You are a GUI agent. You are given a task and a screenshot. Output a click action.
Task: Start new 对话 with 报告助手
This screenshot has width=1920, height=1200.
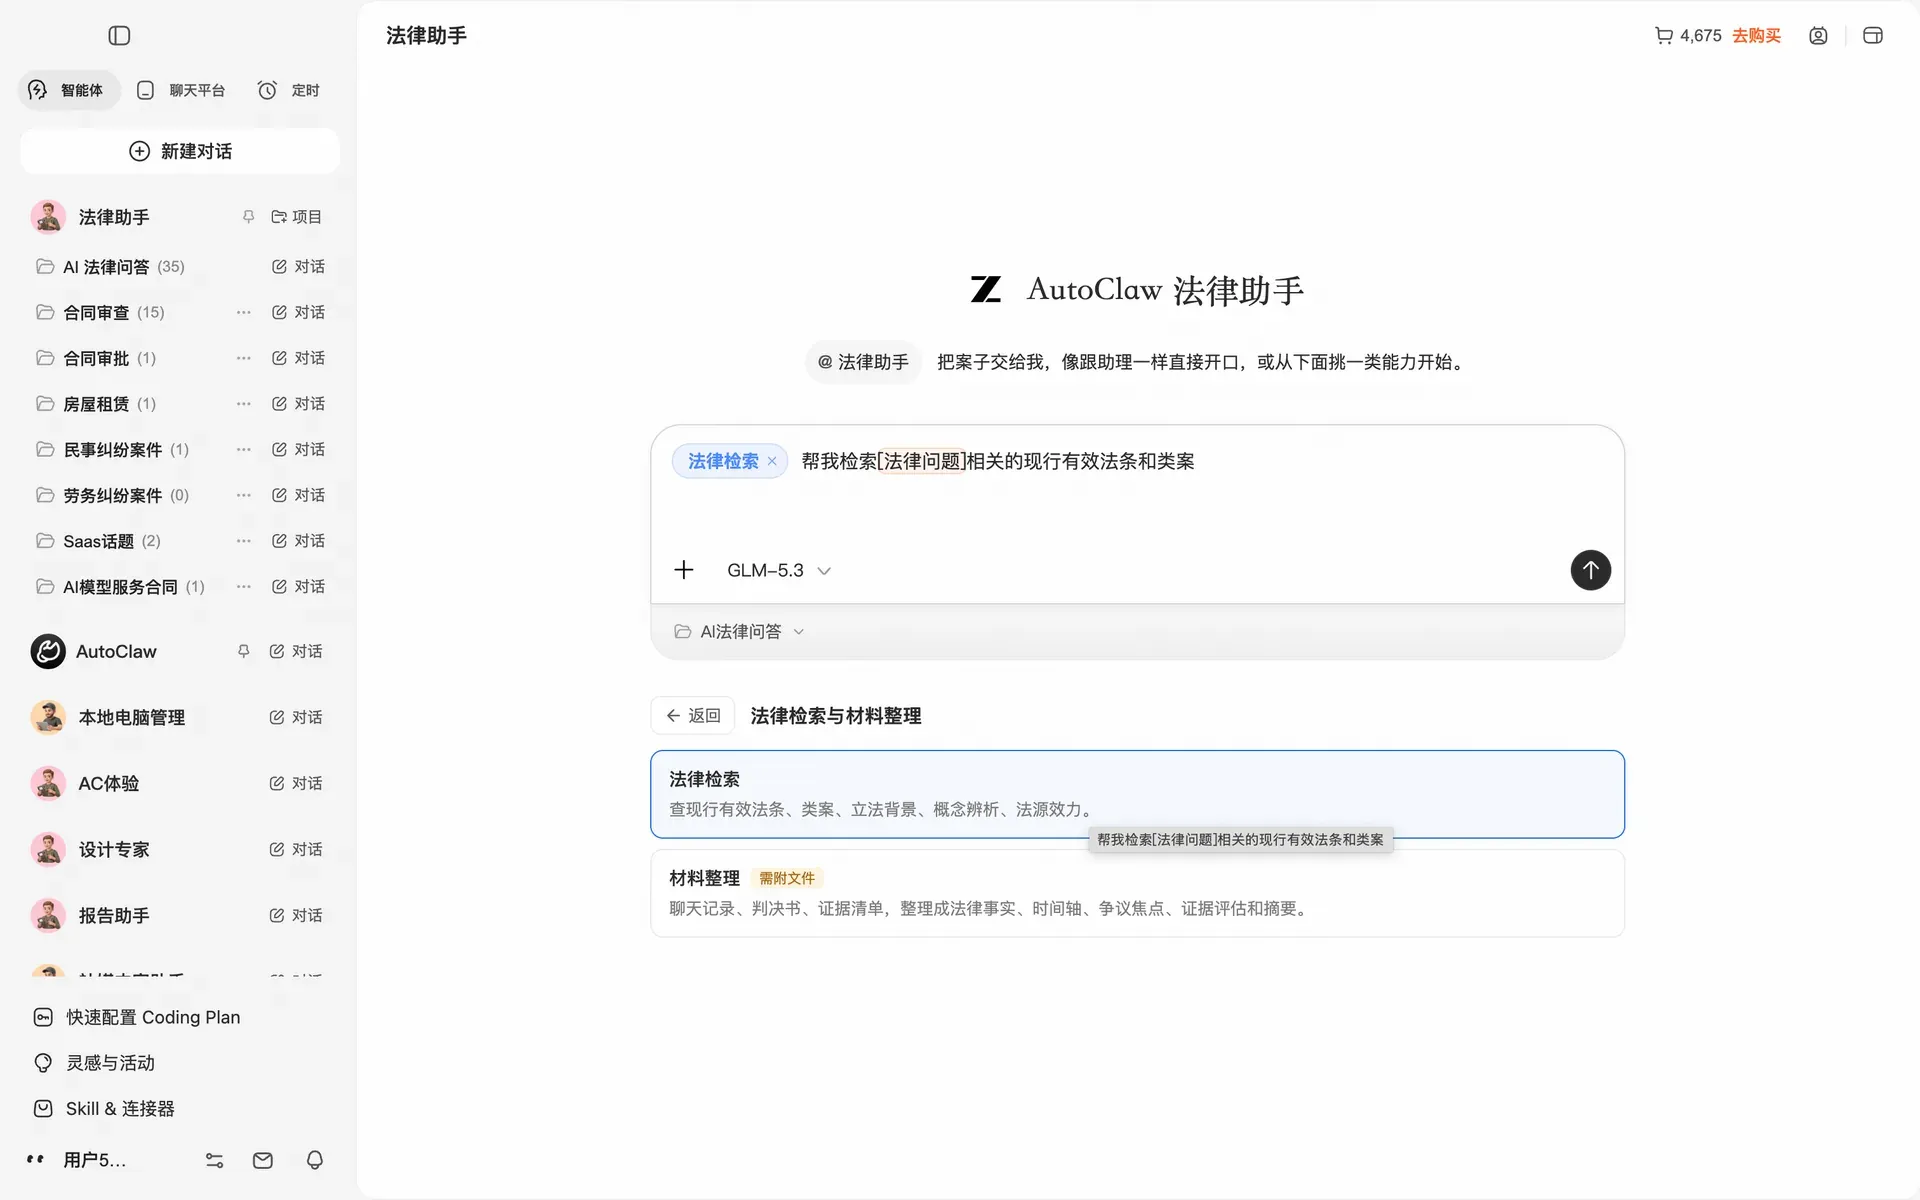[x=296, y=915]
